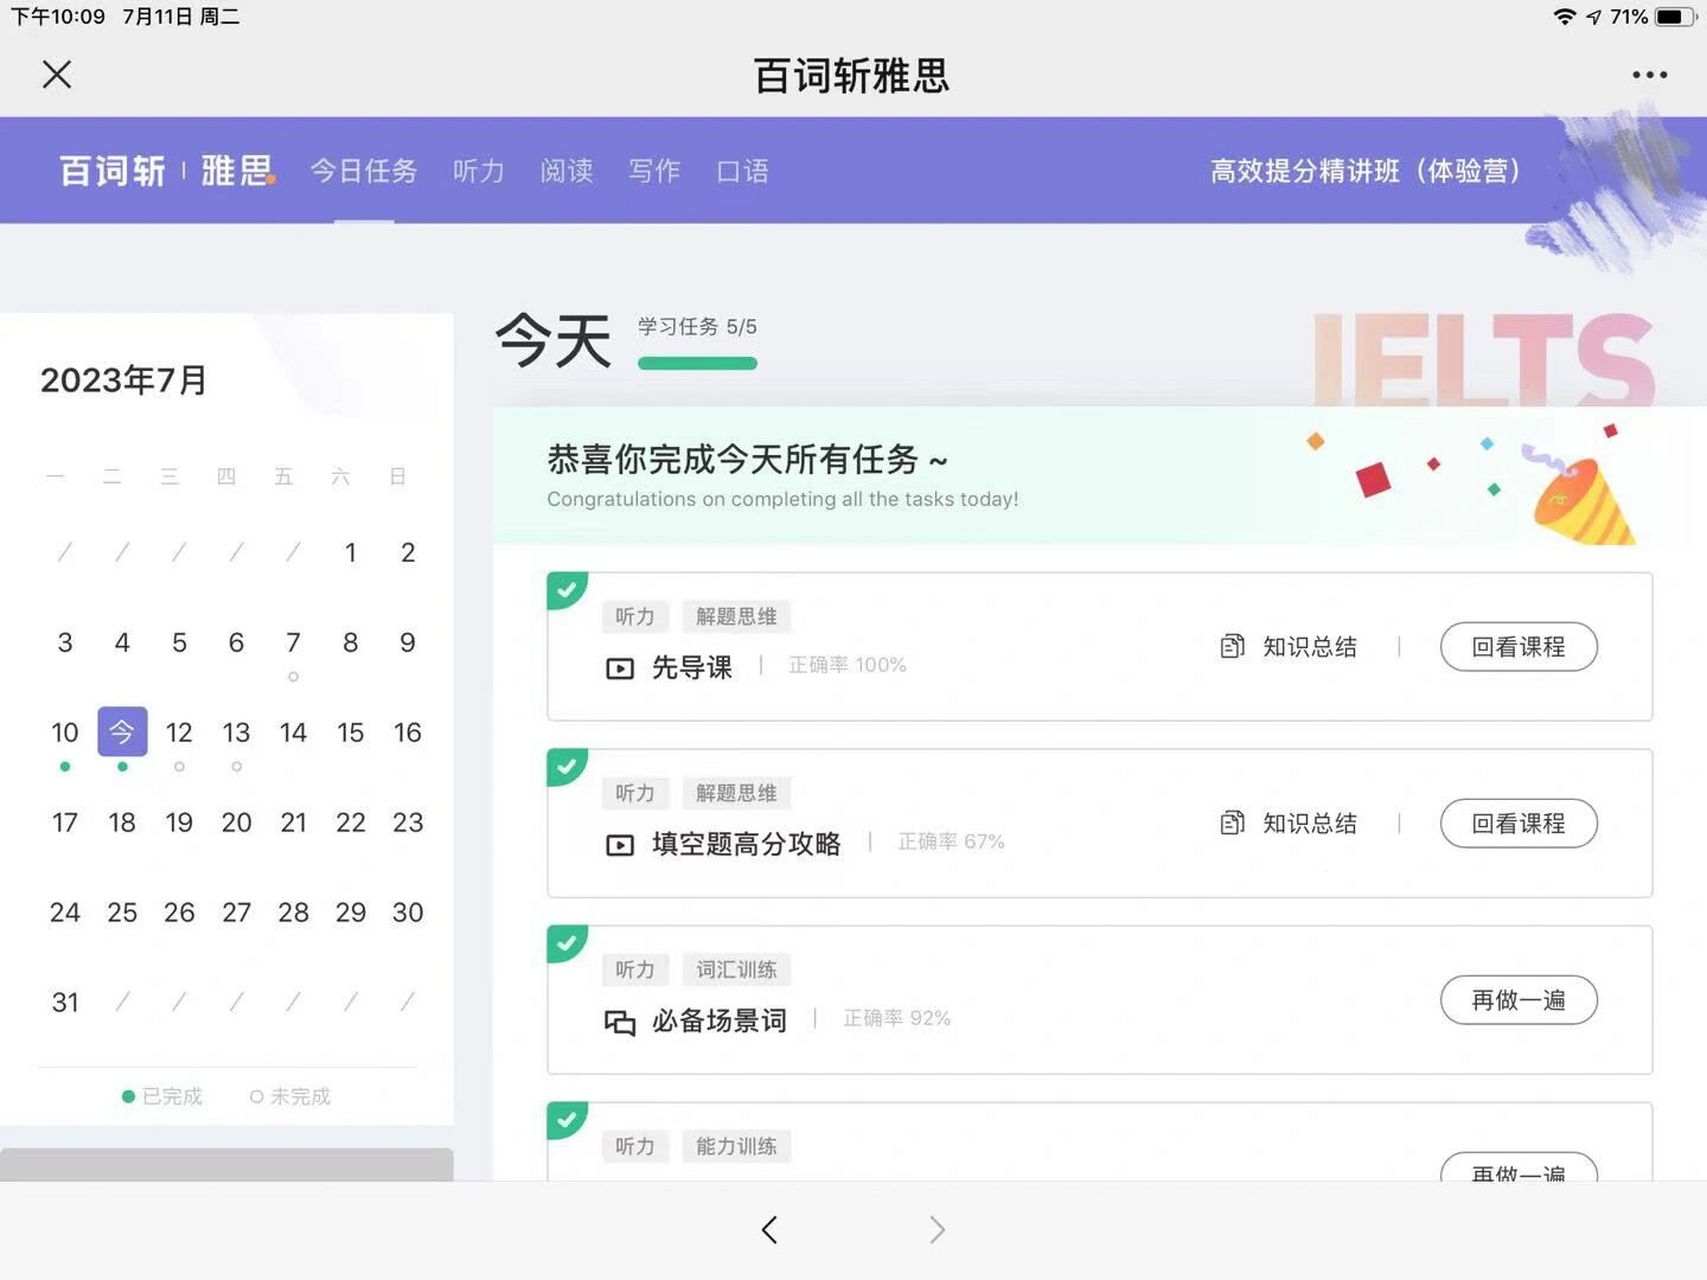Image resolution: width=1707 pixels, height=1280 pixels.
Task: Tap the battery icon in status bar
Action: click(1675, 16)
